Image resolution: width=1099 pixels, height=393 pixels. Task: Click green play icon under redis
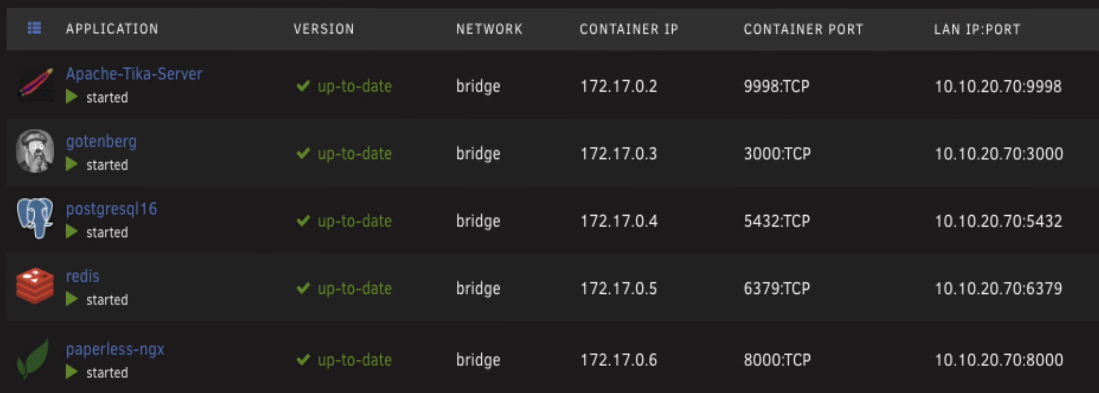tap(71, 299)
